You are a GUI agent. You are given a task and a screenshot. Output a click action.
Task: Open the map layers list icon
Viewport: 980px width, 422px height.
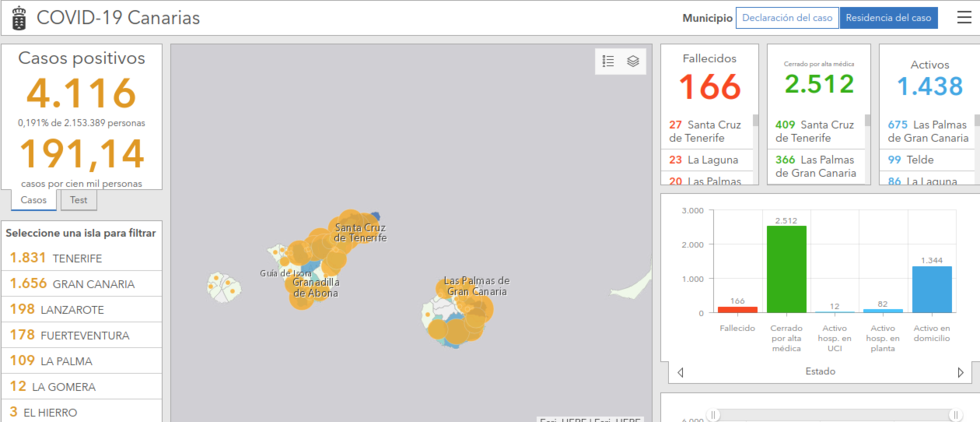coord(633,61)
